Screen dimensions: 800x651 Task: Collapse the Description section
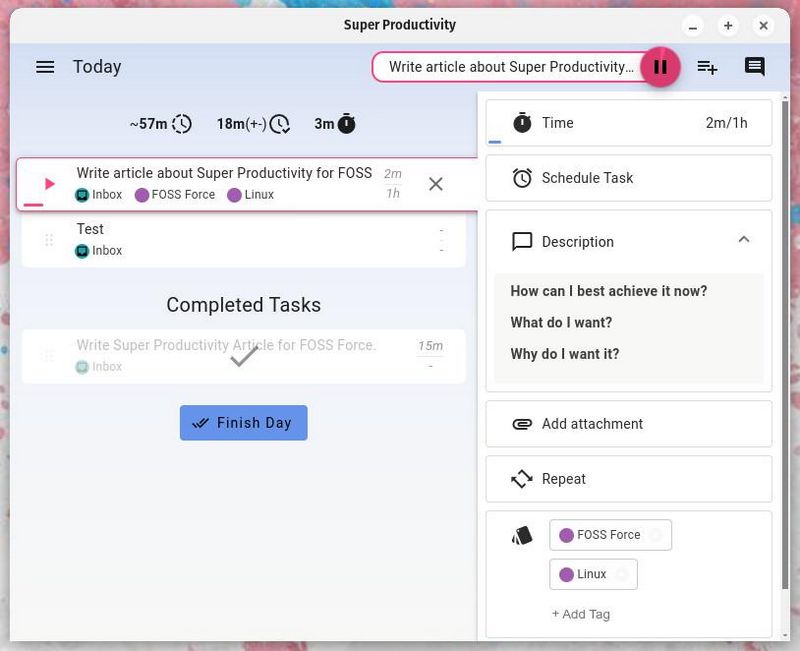744,239
